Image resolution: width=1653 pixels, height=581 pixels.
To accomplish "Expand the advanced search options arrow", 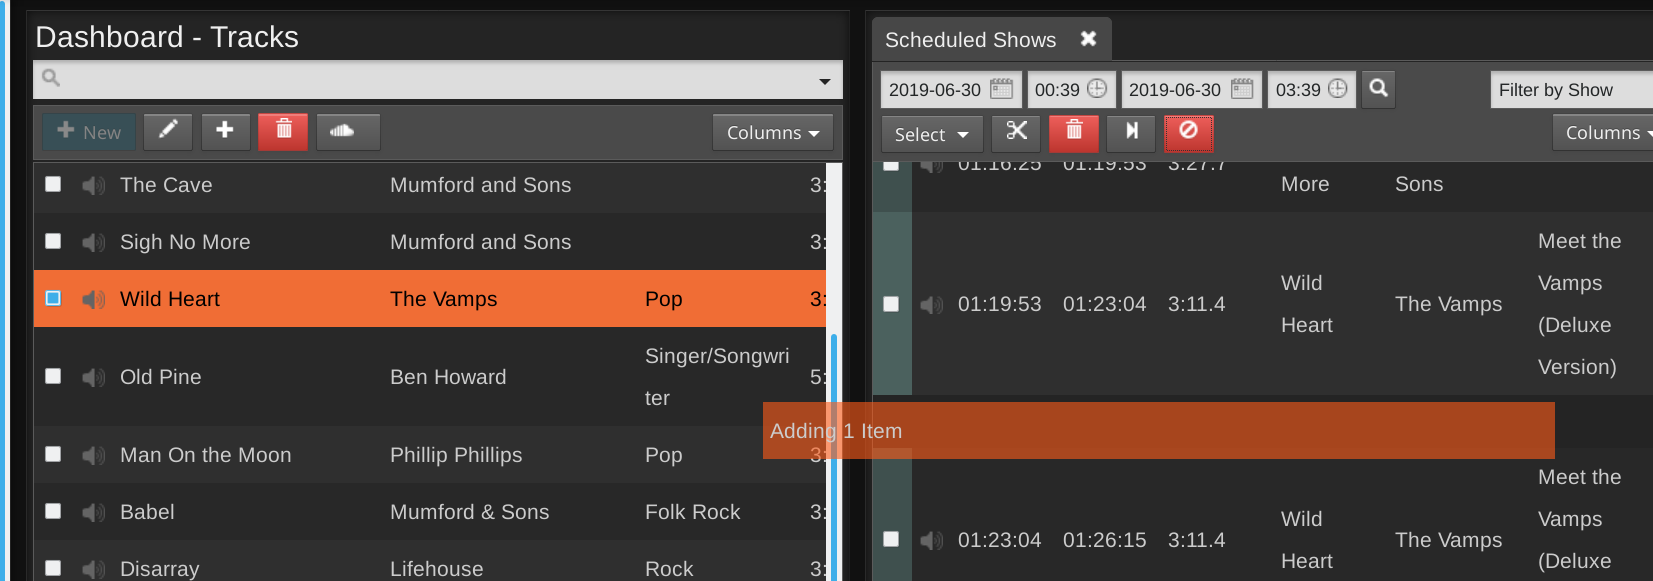I will point(824,81).
